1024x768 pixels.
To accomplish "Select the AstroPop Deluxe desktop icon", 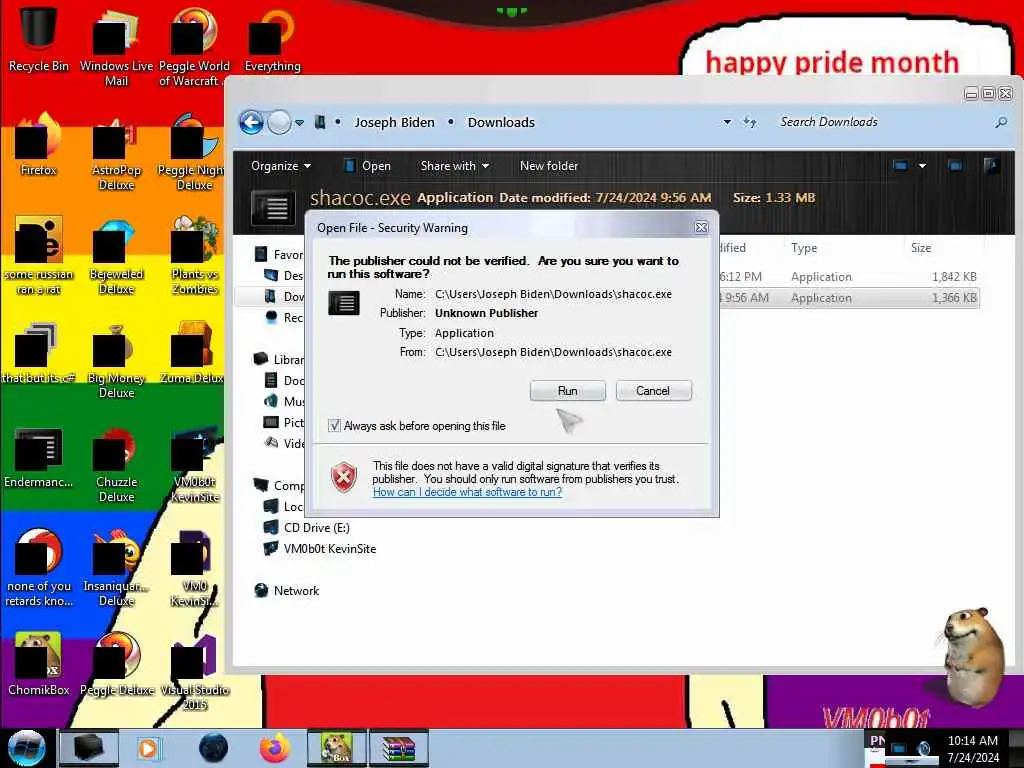I will point(116,153).
